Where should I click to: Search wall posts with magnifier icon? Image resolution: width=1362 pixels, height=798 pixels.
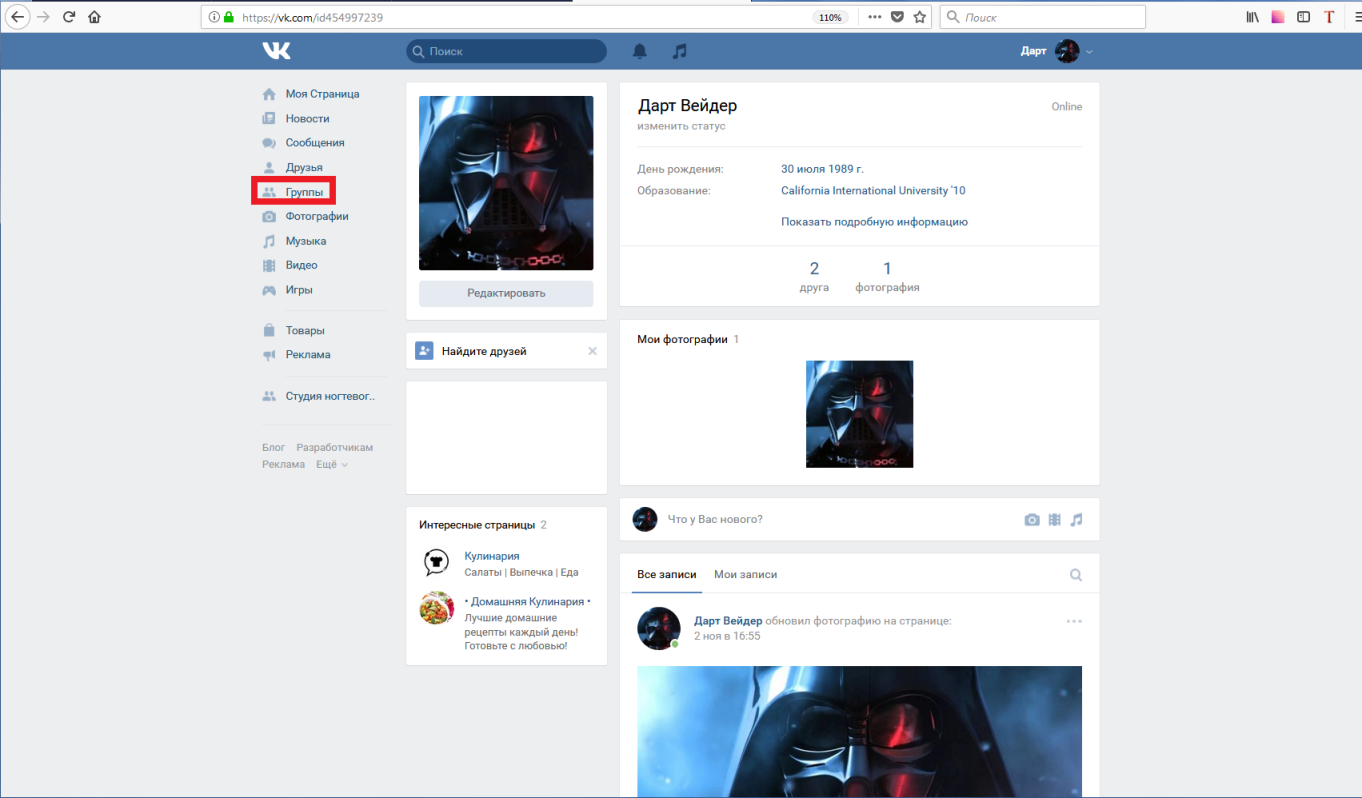click(1076, 575)
